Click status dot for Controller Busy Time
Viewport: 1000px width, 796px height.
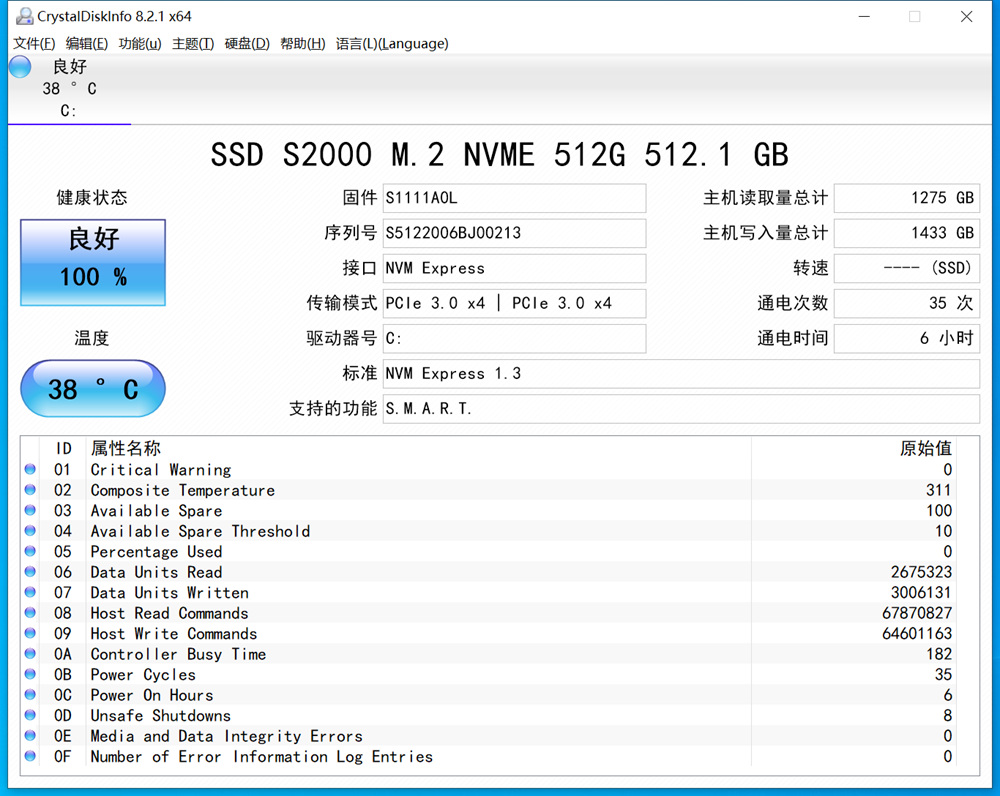point(30,654)
